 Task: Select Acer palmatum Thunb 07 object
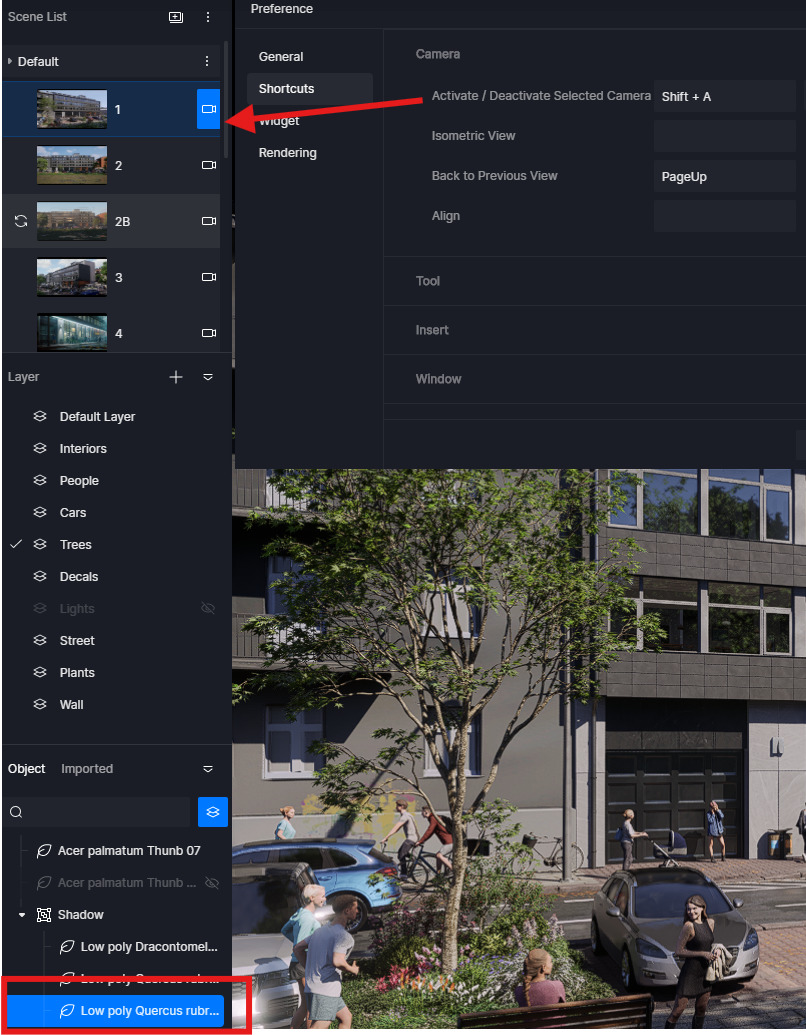tap(129, 851)
